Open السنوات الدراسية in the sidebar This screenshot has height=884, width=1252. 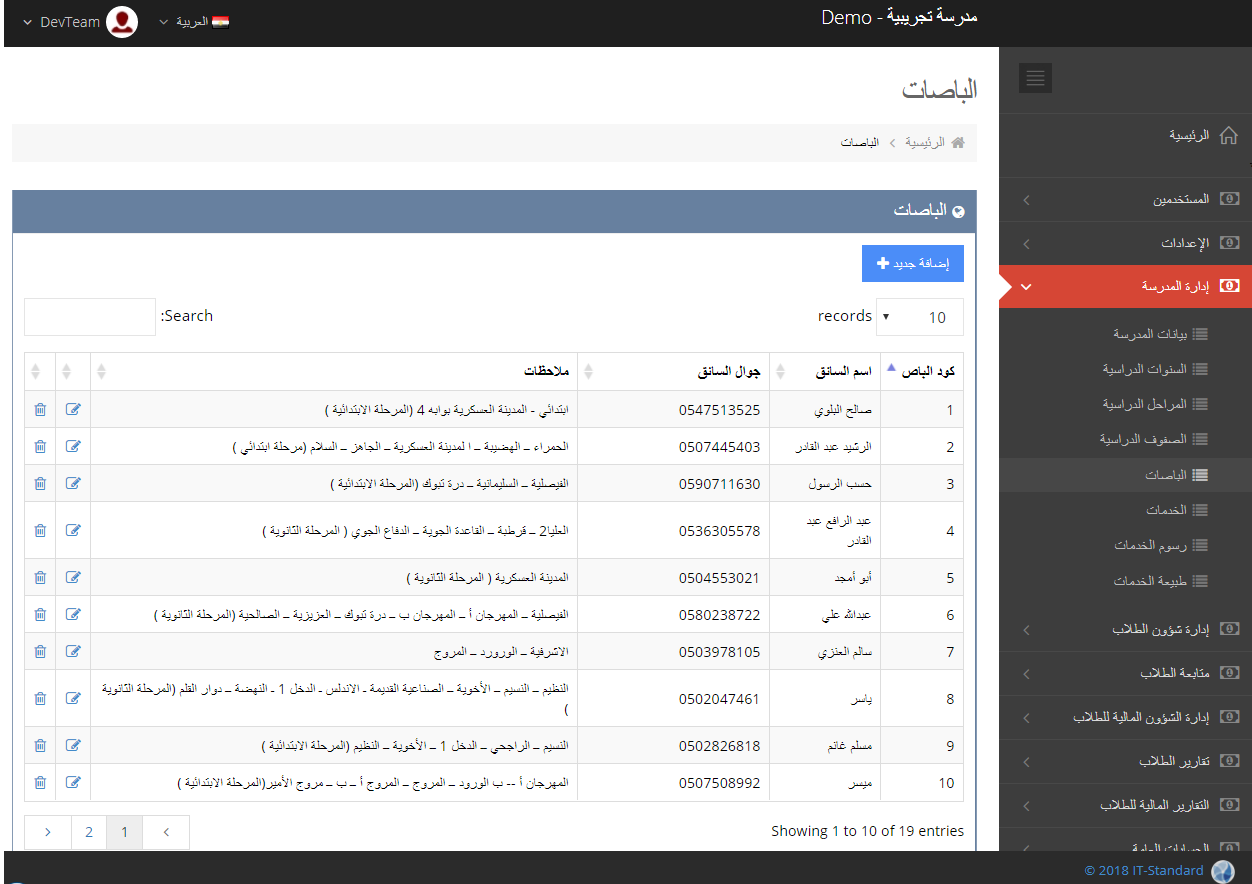tap(1144, 369)
